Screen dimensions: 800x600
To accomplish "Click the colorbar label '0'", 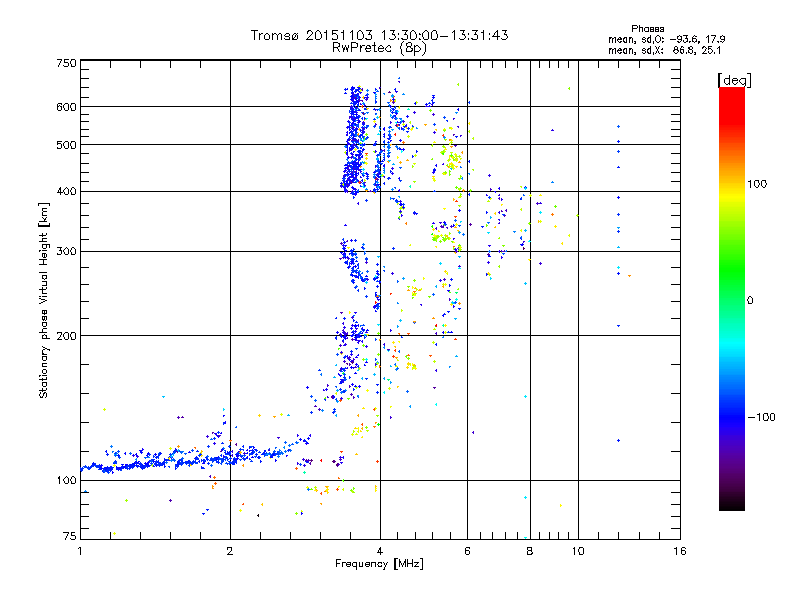I will (750, 301).
